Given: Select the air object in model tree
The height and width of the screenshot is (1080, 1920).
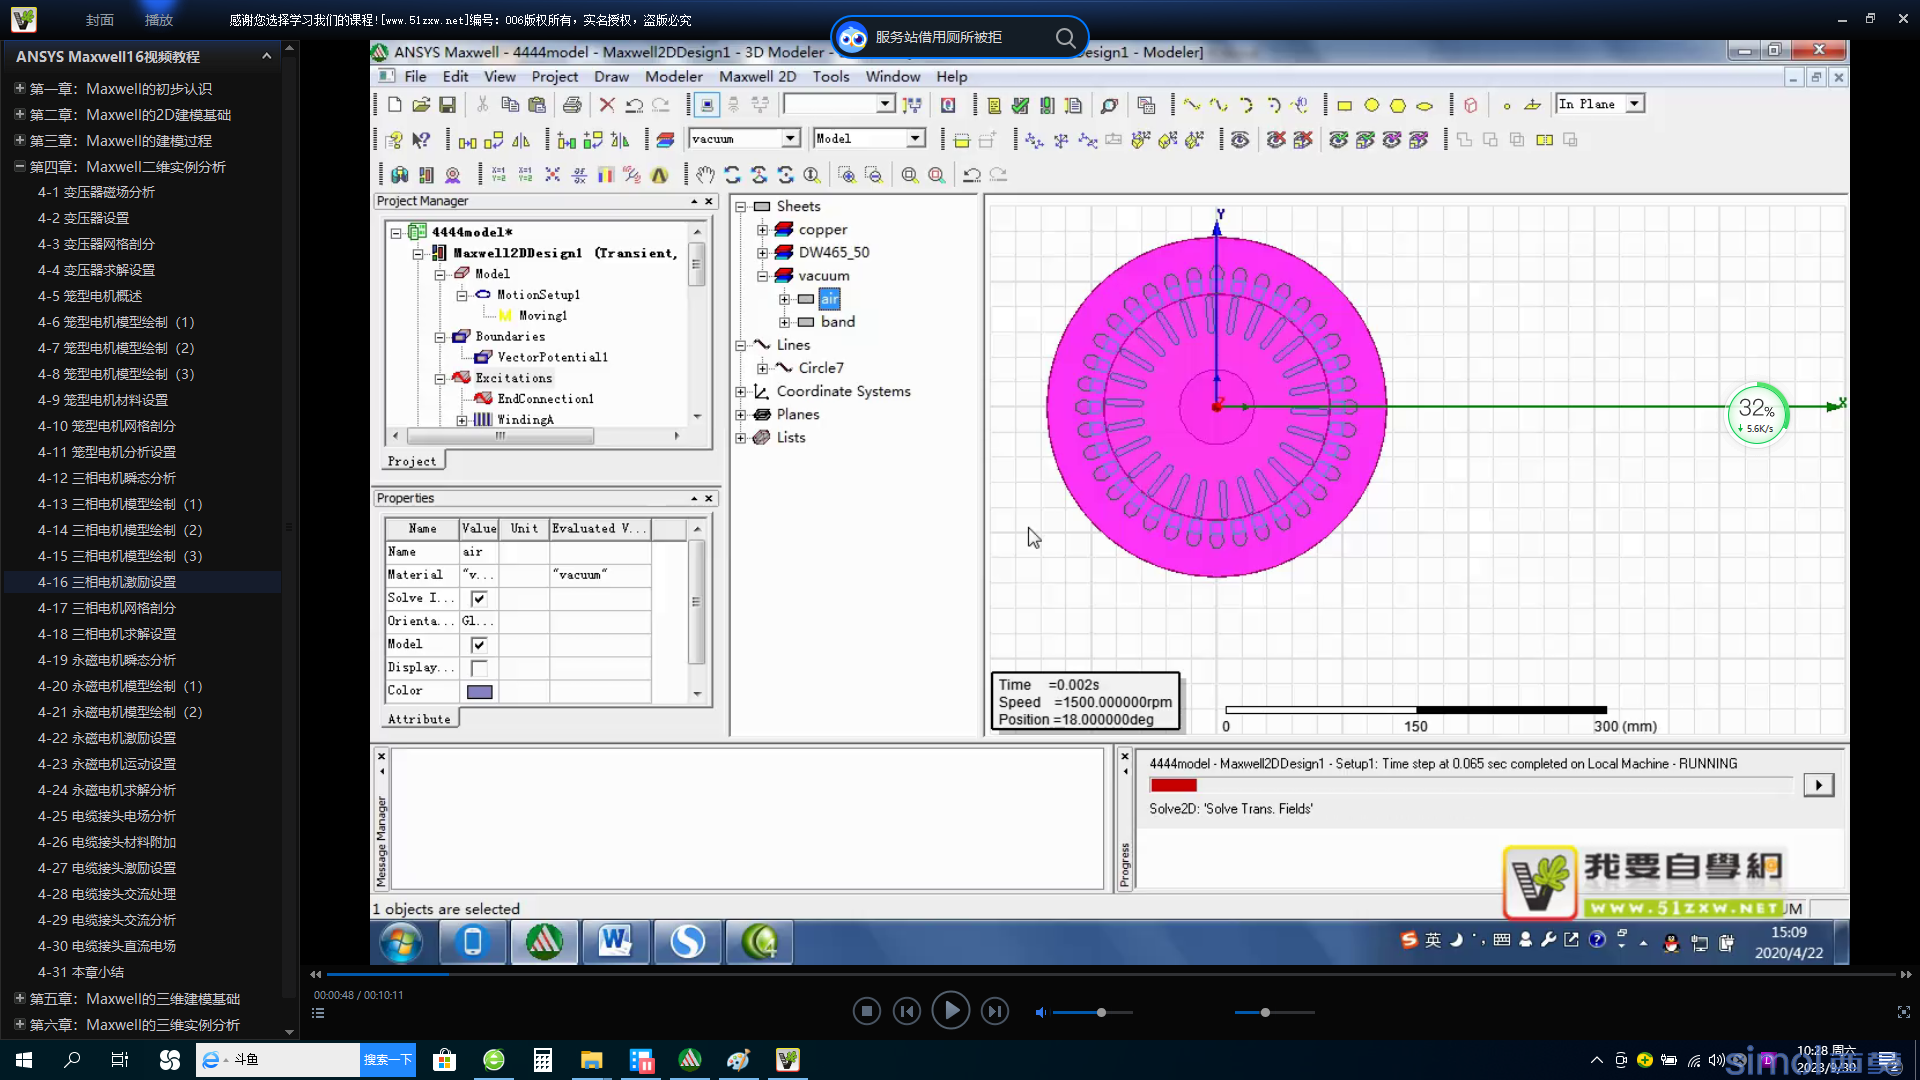Looking at the screenshot, I should point(830,299).
